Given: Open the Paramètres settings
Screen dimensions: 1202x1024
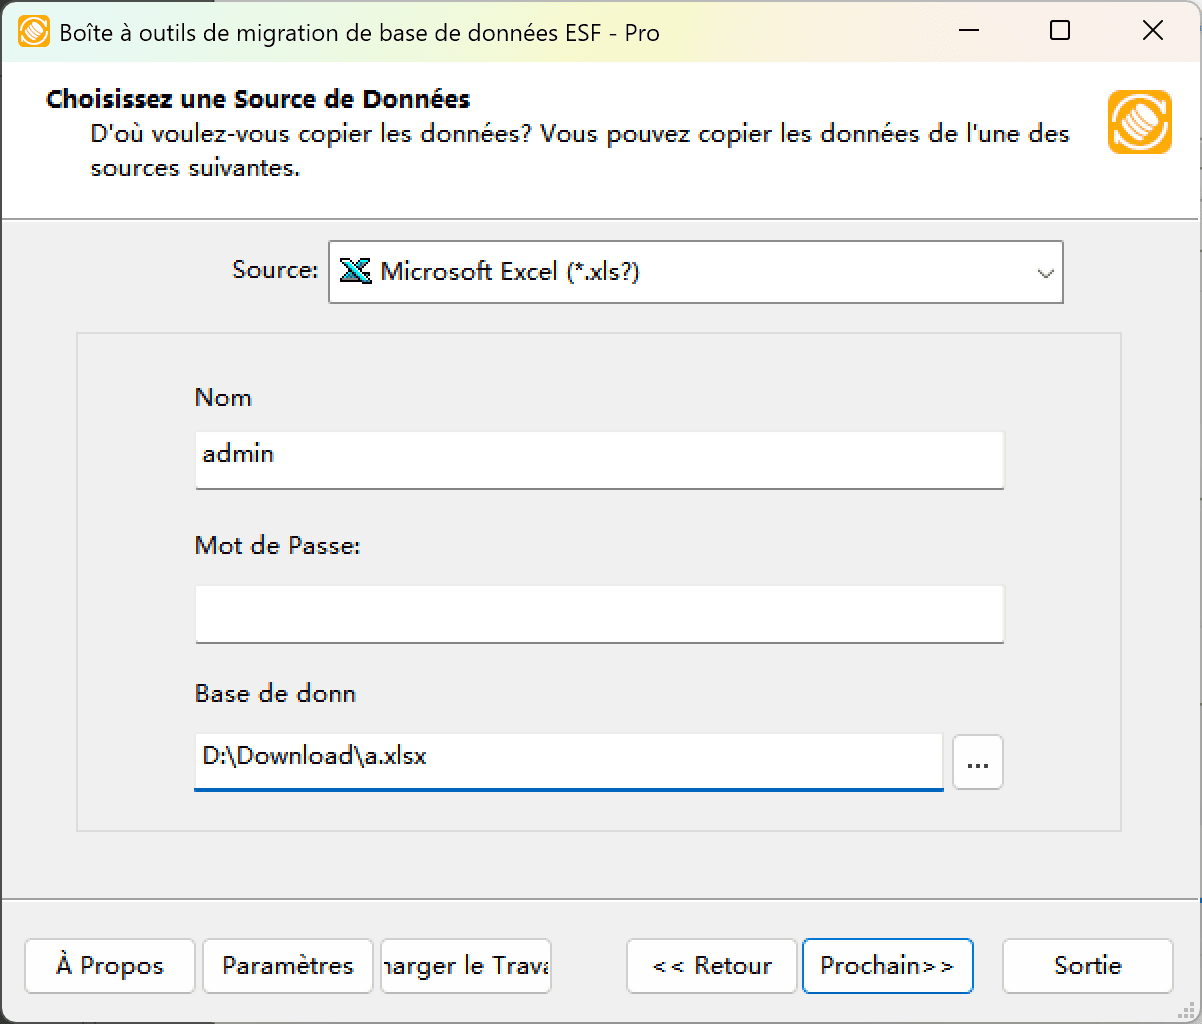Looking at the screenshot, I should [287, 966].
